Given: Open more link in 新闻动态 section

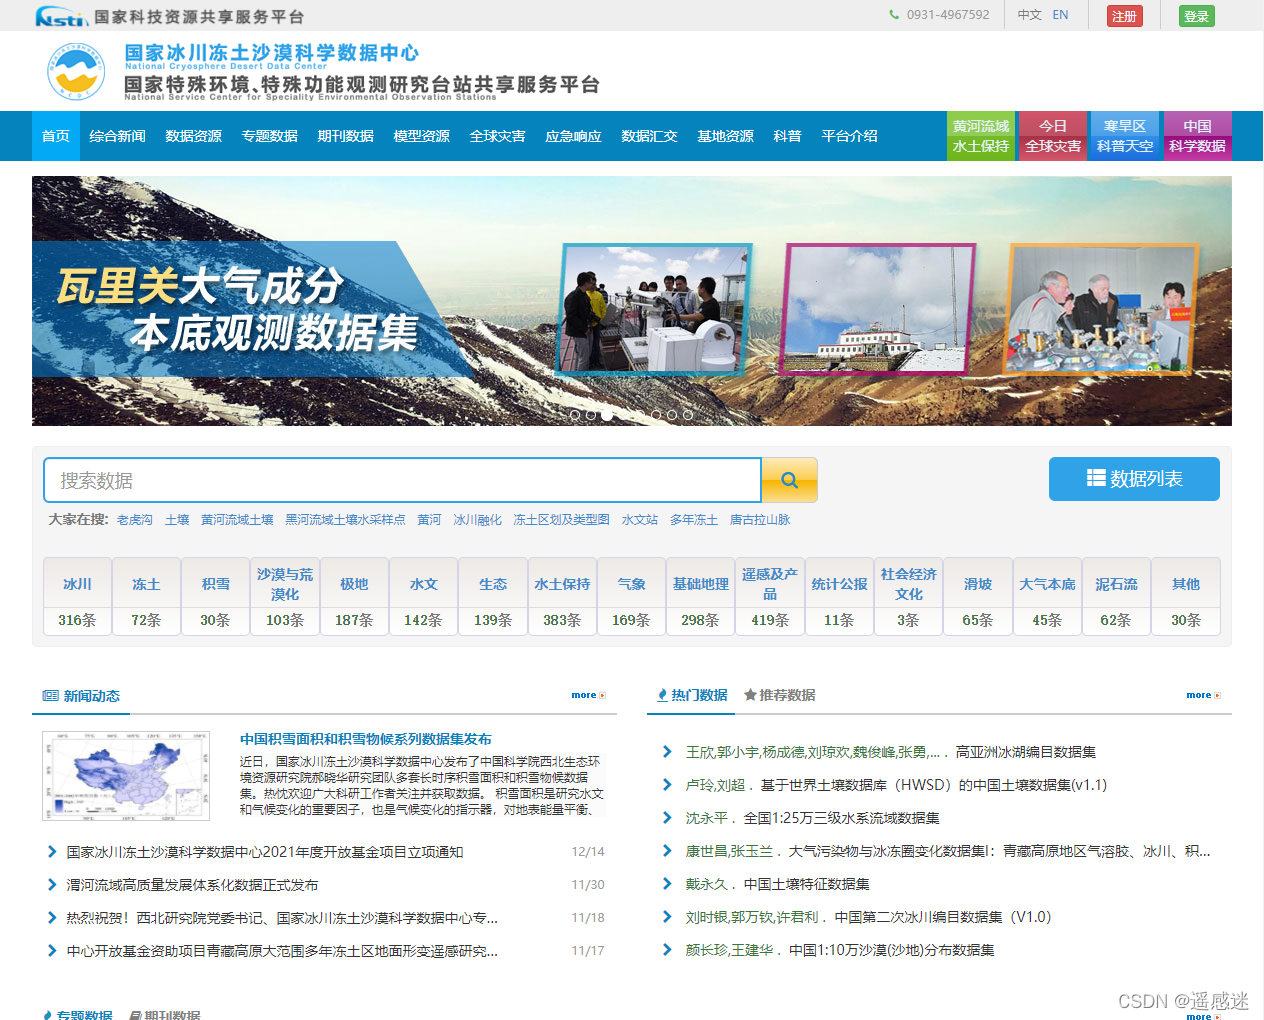Looking at the screenshot, I should pyautogui.click(x=588, y=695).
